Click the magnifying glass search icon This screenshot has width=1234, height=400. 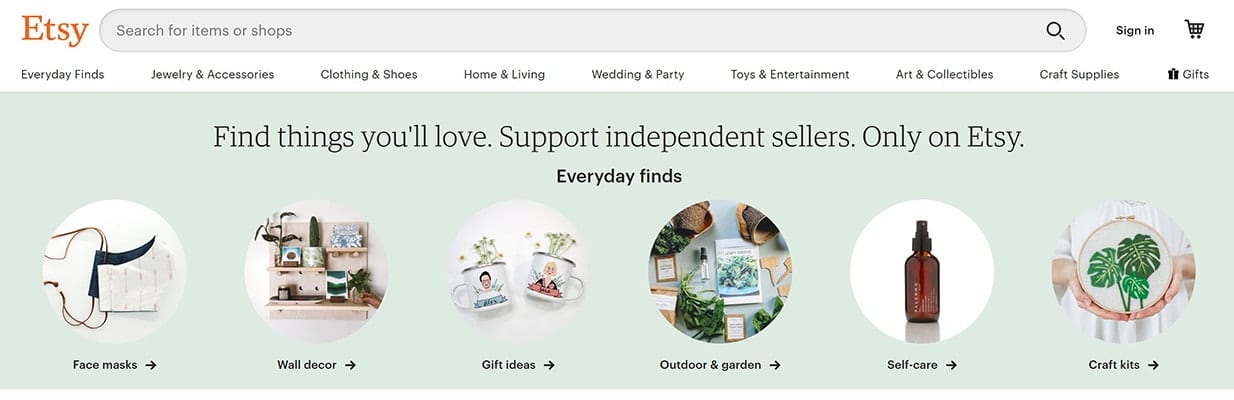point(1055,31)
